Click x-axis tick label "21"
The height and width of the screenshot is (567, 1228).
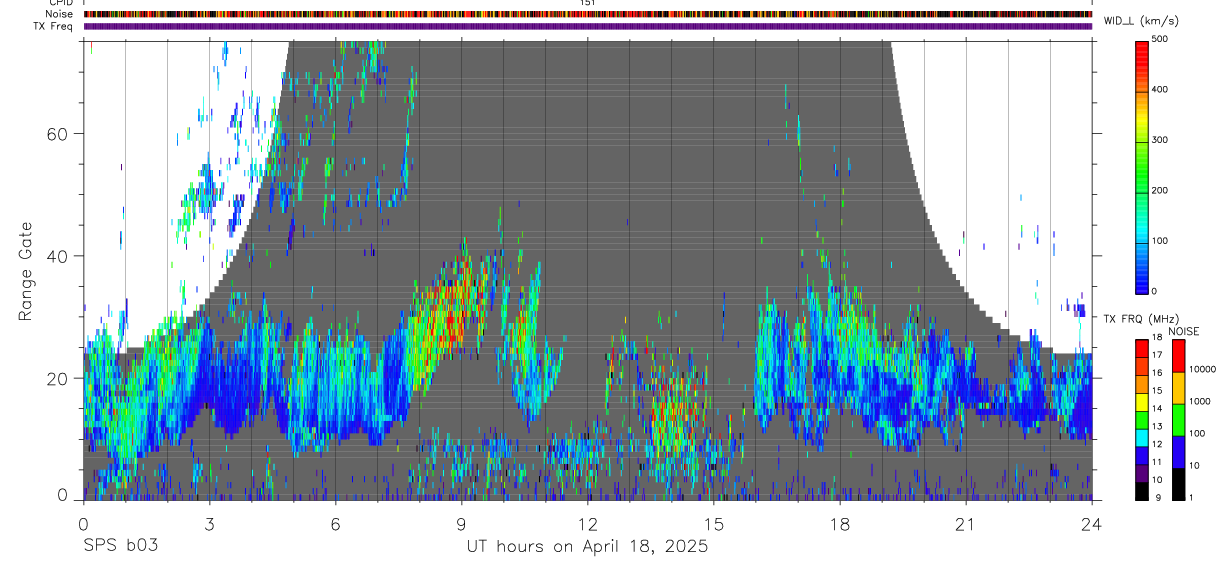click(x=966, y=523)
